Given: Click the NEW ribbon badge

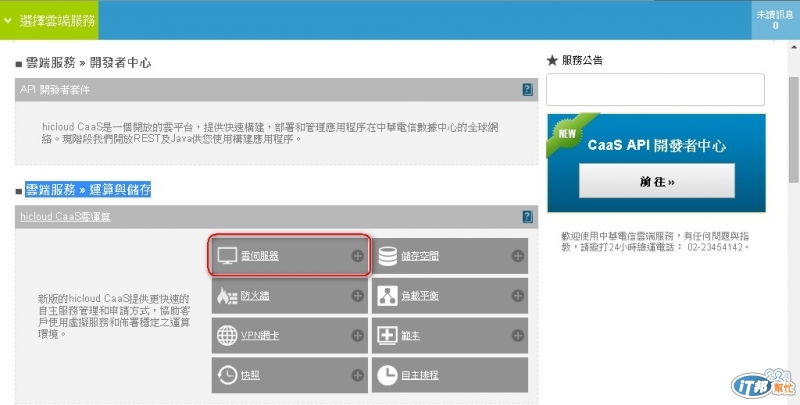Looking at the screenshot, I should coord(567,134).
